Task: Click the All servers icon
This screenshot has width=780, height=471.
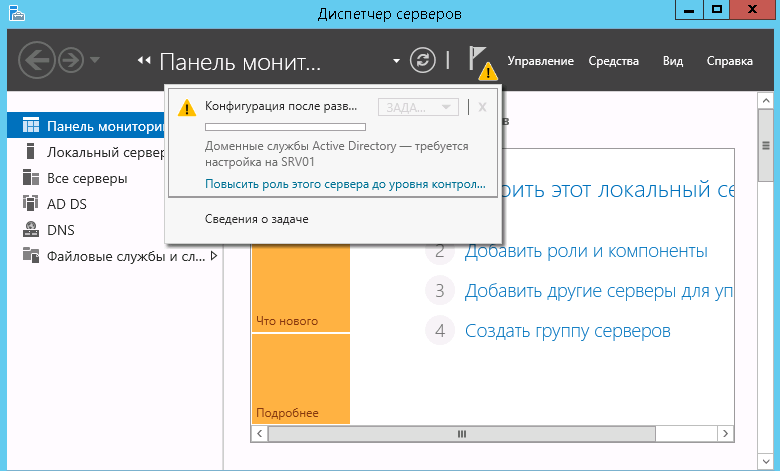Action: (30, 177)
